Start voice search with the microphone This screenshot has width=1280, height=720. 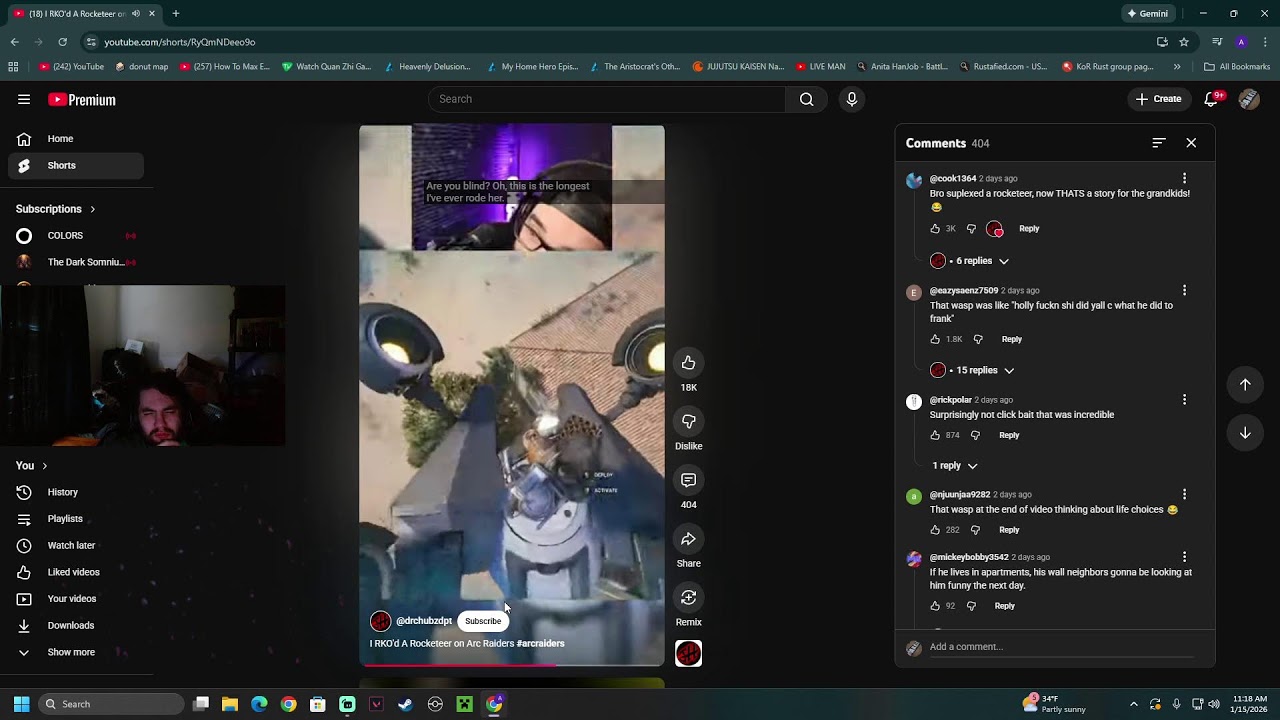(852, 99)
